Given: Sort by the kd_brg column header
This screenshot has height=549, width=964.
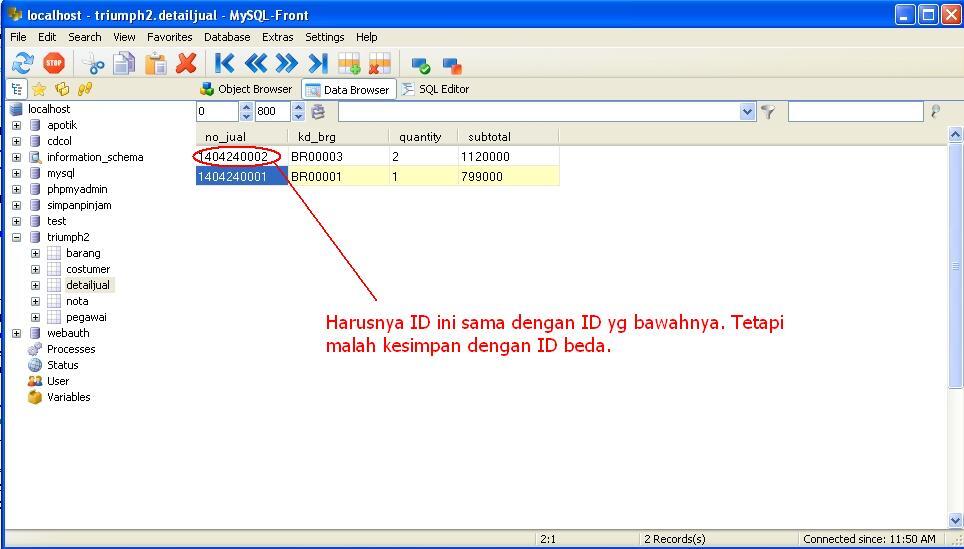Looking at the screenshot, I should point(338,136).
